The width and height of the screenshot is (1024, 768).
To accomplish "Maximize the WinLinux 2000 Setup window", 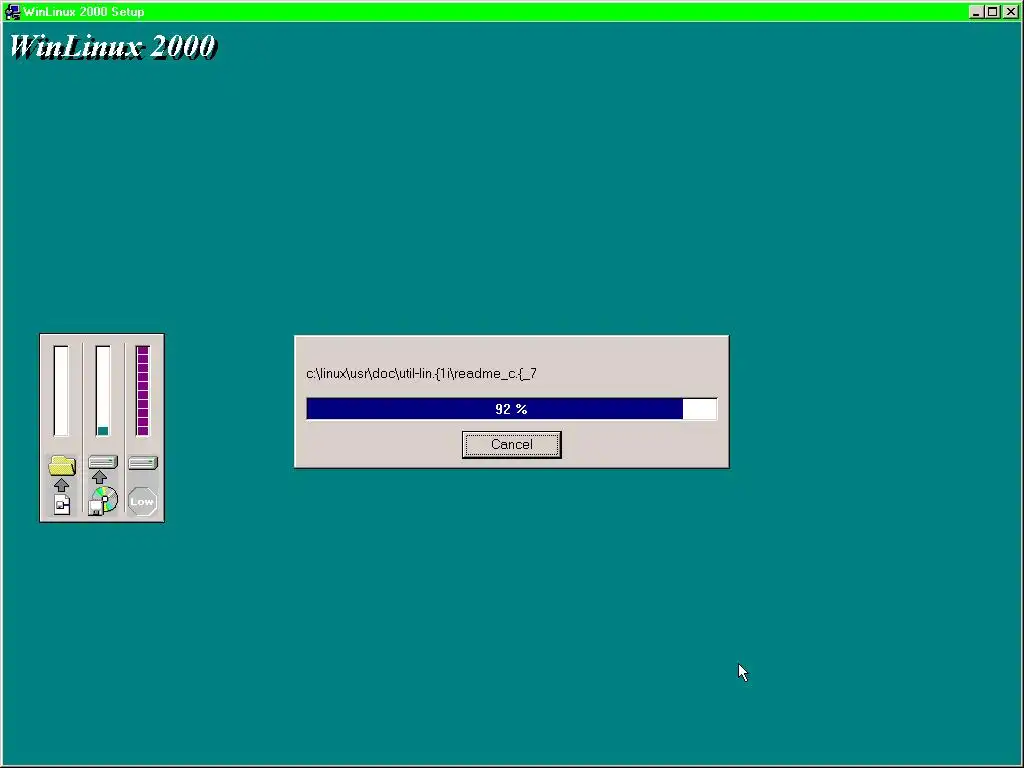I will pos(993,12).
